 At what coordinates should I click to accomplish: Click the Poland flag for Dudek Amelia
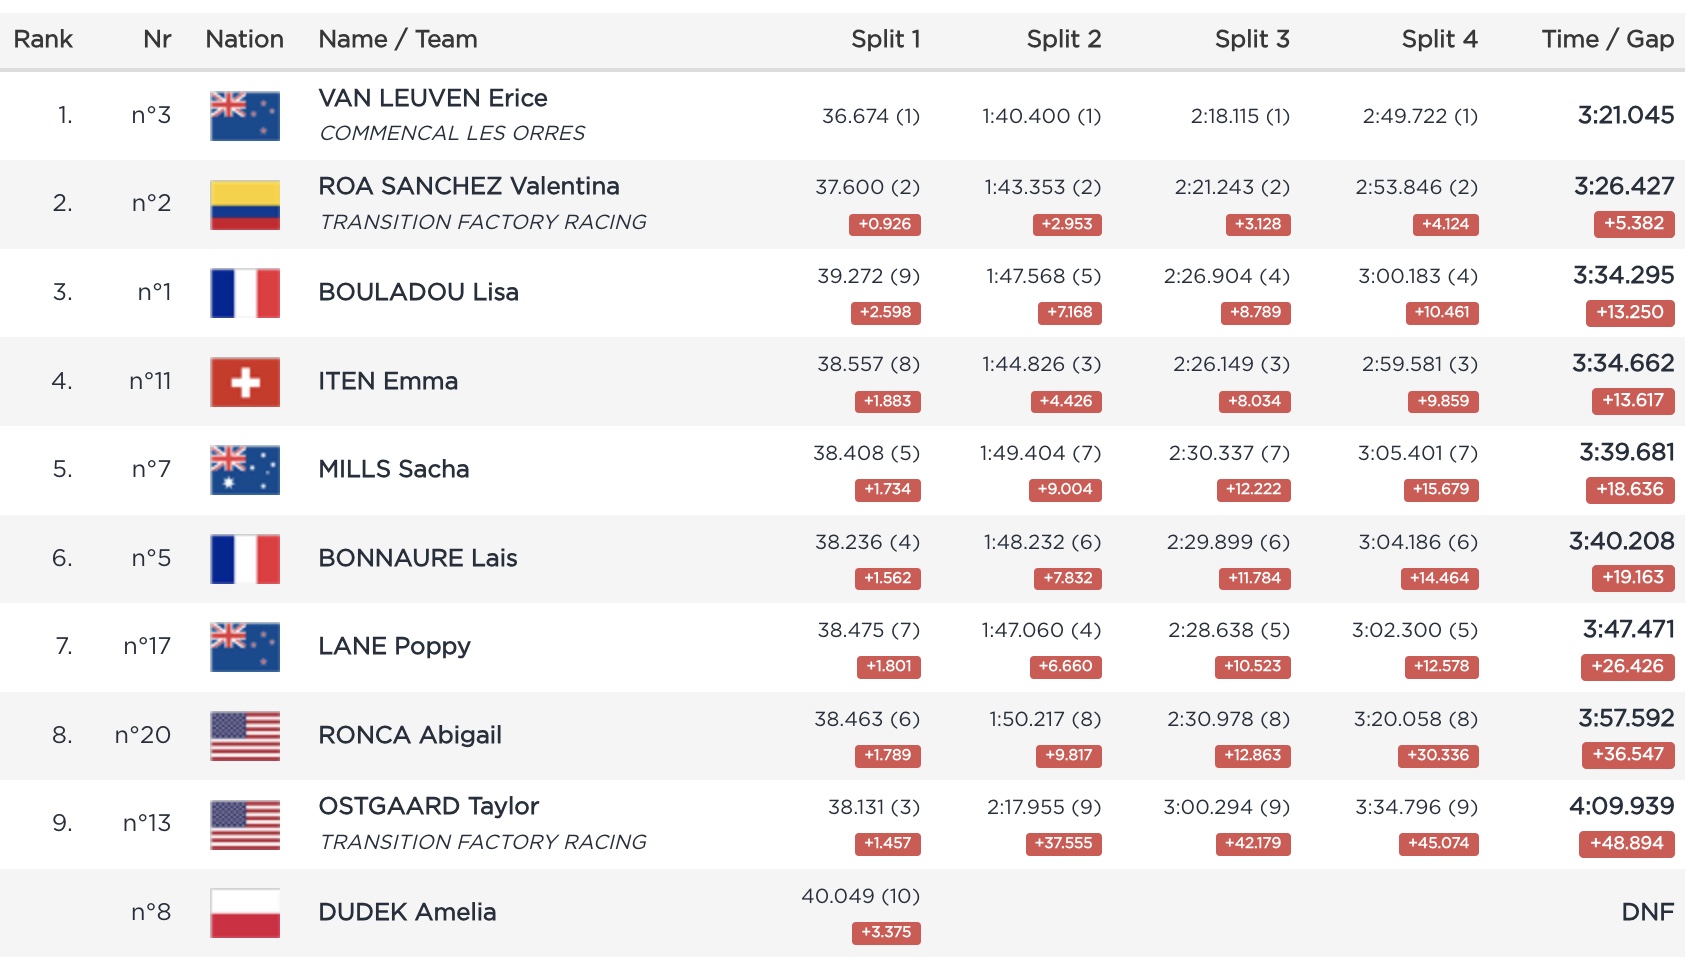tap(245, 913)
